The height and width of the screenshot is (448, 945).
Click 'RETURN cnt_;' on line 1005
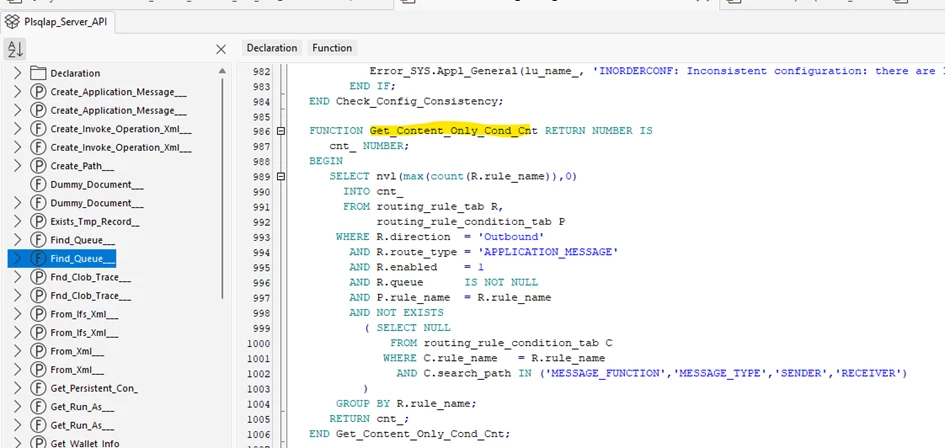pyautogui.click(x=369, y=418)
